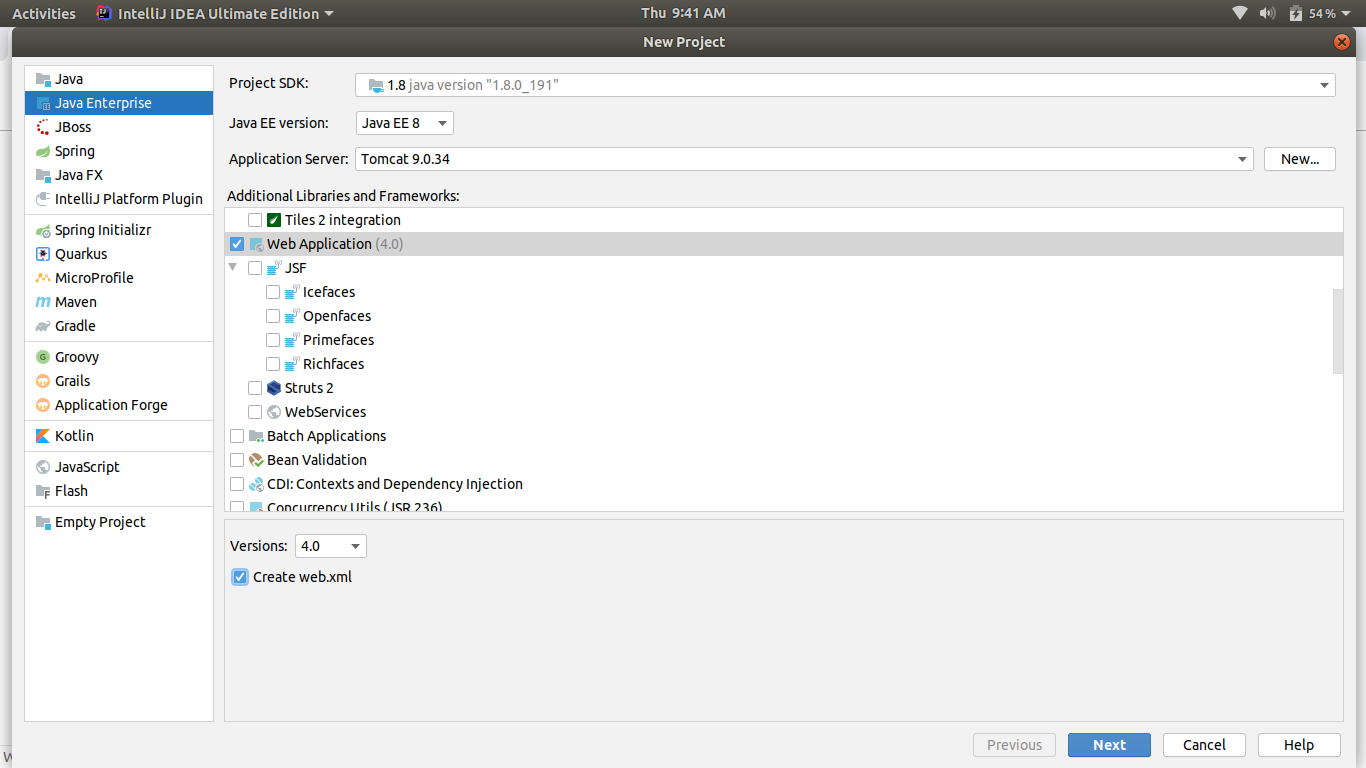Image resolution: width=1366 pixels, height=768 pixels.
Task: Click the MicroProfile icon
Action: pyautogui.click(x=43, y=278)
